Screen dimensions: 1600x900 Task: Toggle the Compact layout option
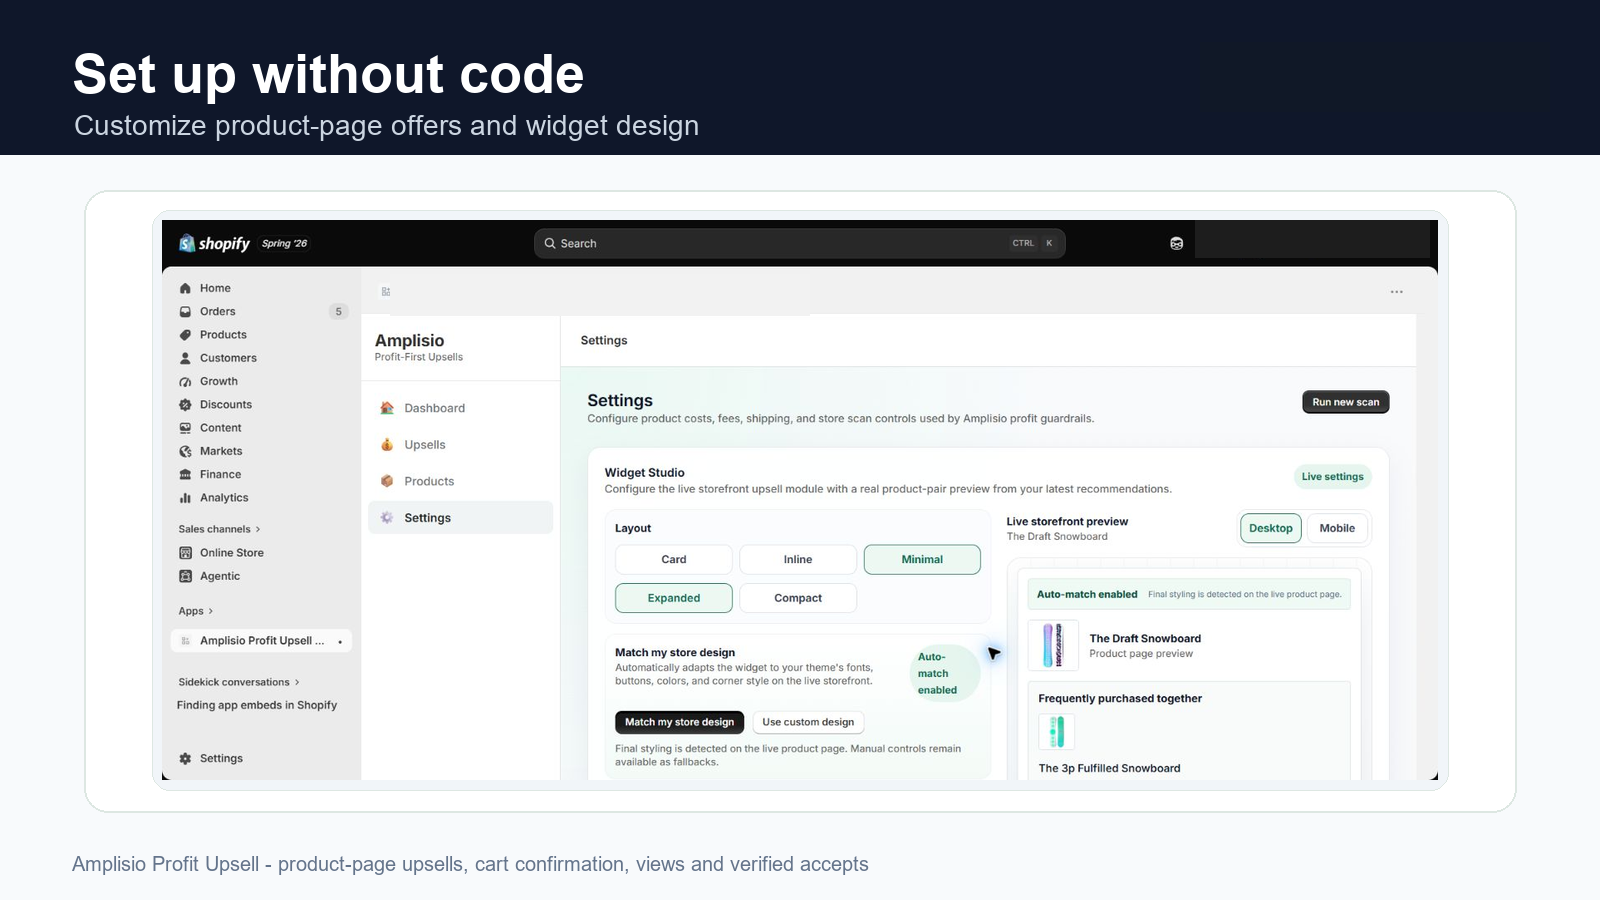coord(798,598)
